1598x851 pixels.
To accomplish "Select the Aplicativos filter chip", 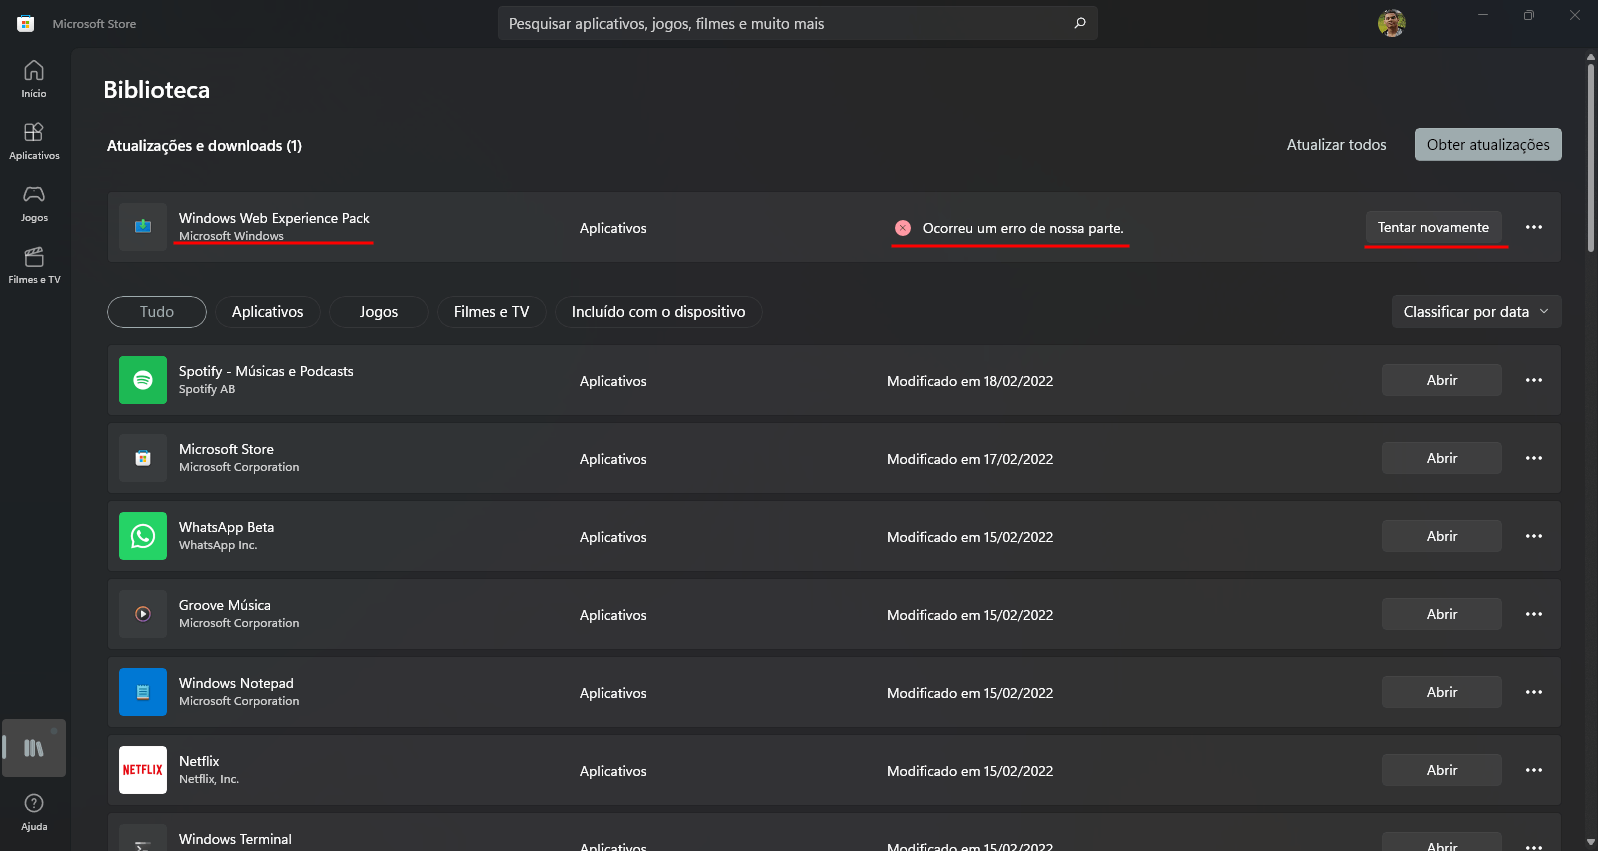I will pos(267,312).
